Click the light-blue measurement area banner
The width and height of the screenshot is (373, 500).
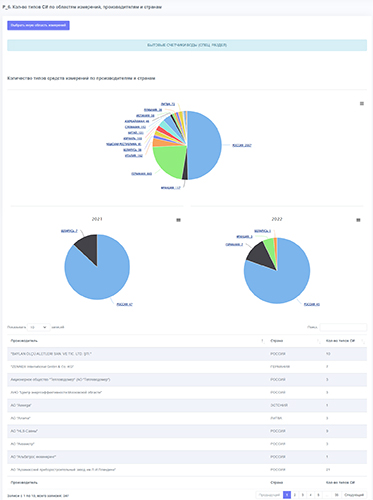(x=187, y=45)
